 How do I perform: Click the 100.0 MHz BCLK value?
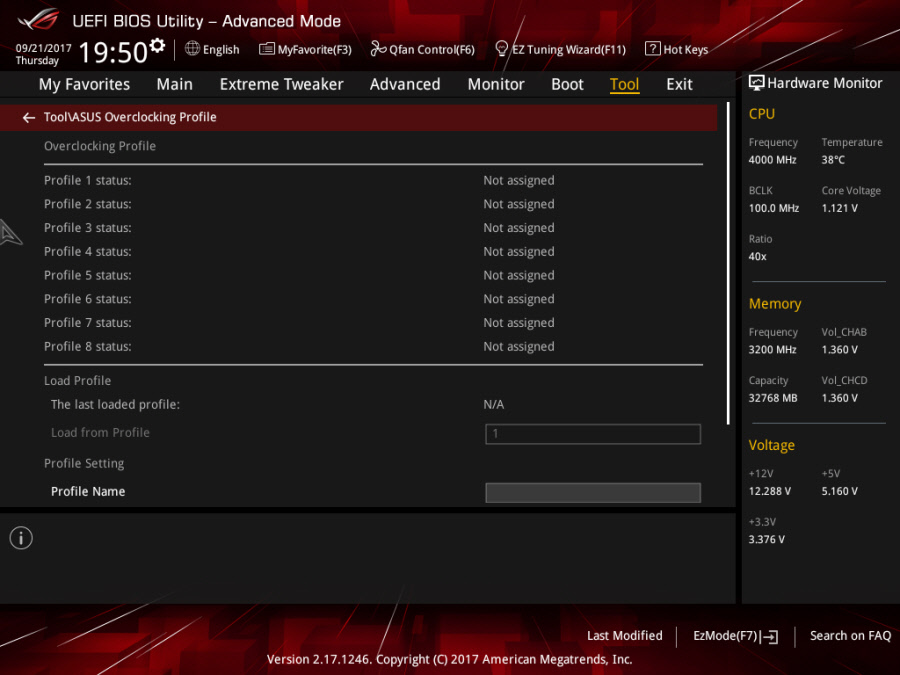tap(774, 208)
